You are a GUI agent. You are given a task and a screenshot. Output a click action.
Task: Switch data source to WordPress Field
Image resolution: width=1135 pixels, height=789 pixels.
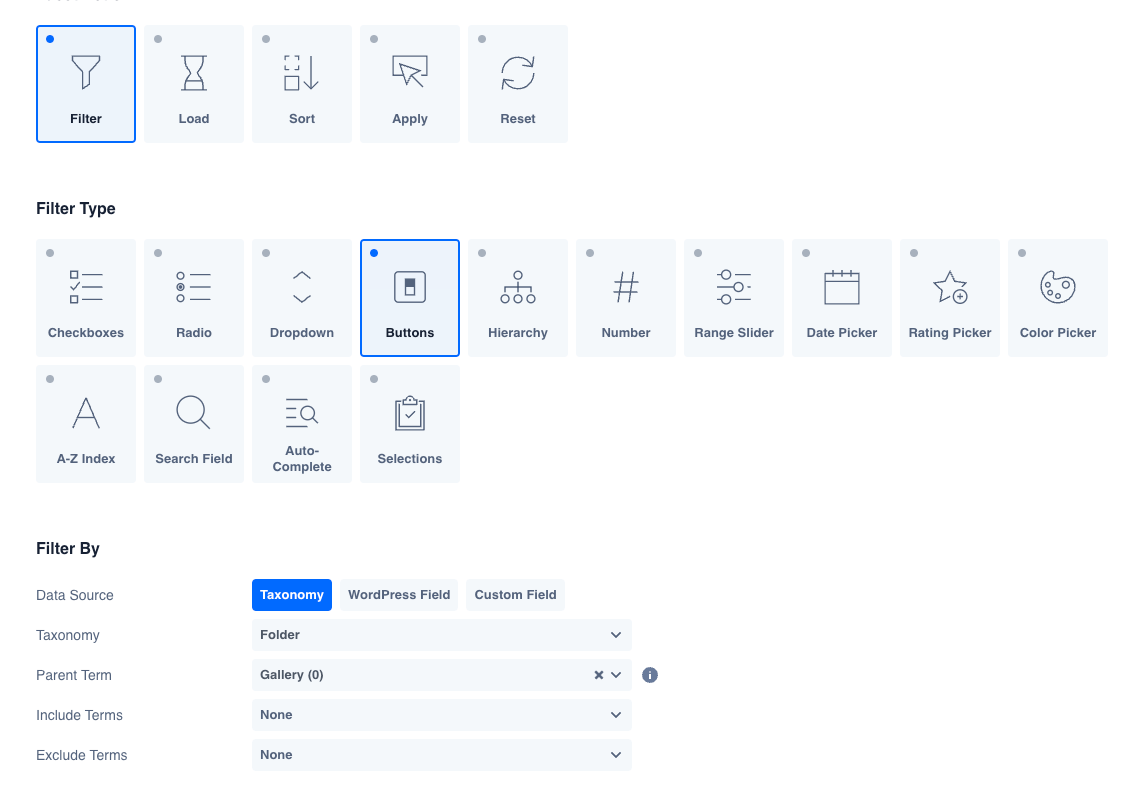tap(399, 595)
